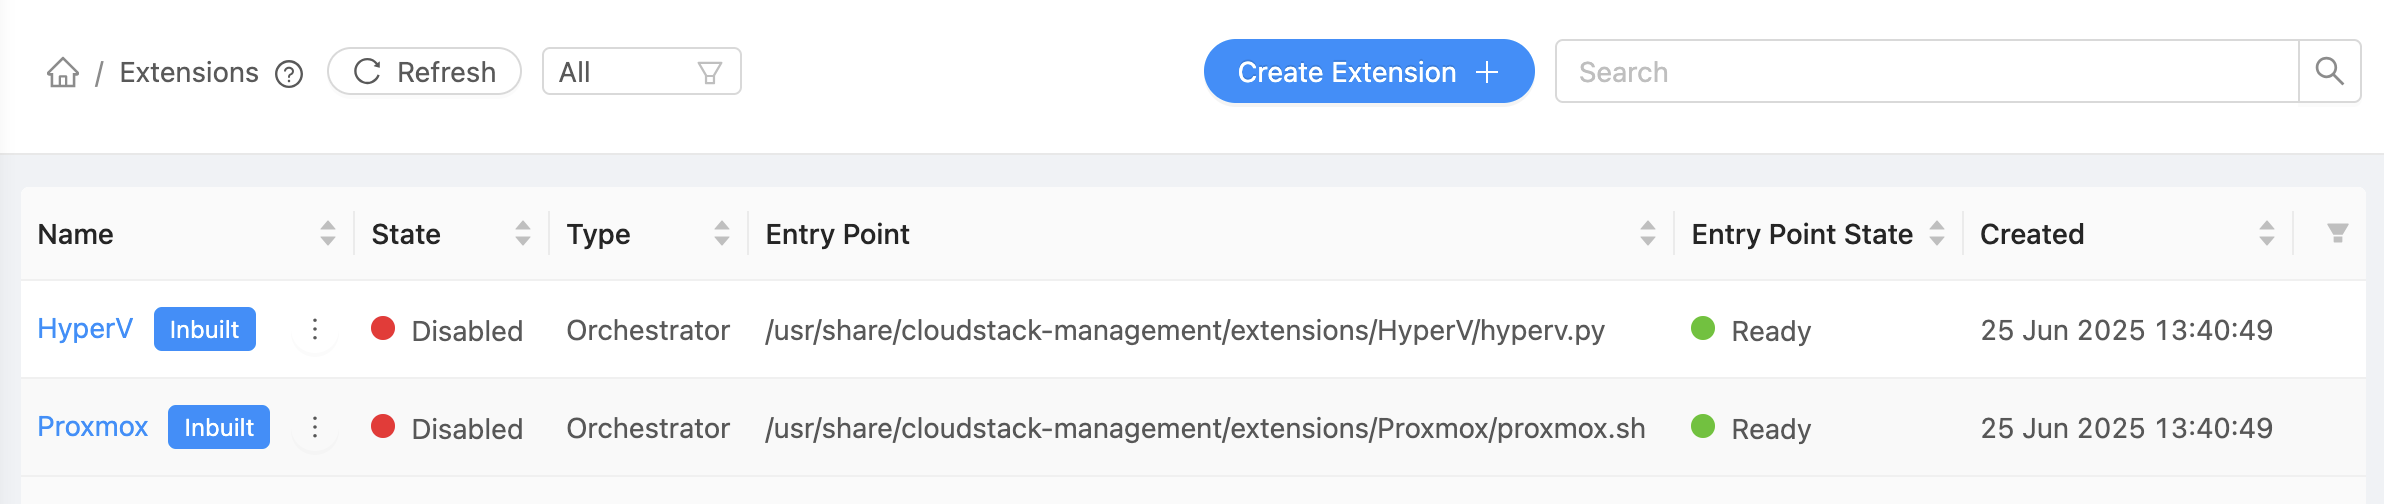Click the search magnifier icon
The width and height of the screenshot is (2384, 504).
point(2329,71)
